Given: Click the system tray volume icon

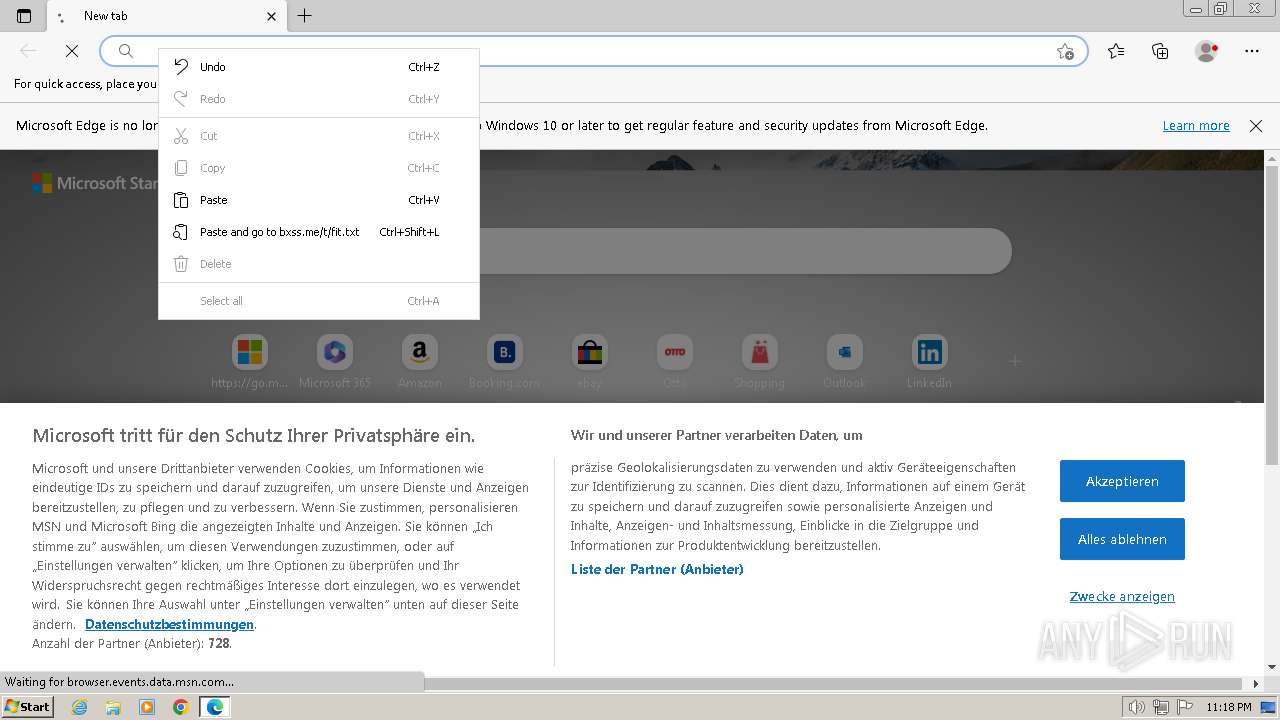Looking at the screenshot, I should coord(1136,707).
